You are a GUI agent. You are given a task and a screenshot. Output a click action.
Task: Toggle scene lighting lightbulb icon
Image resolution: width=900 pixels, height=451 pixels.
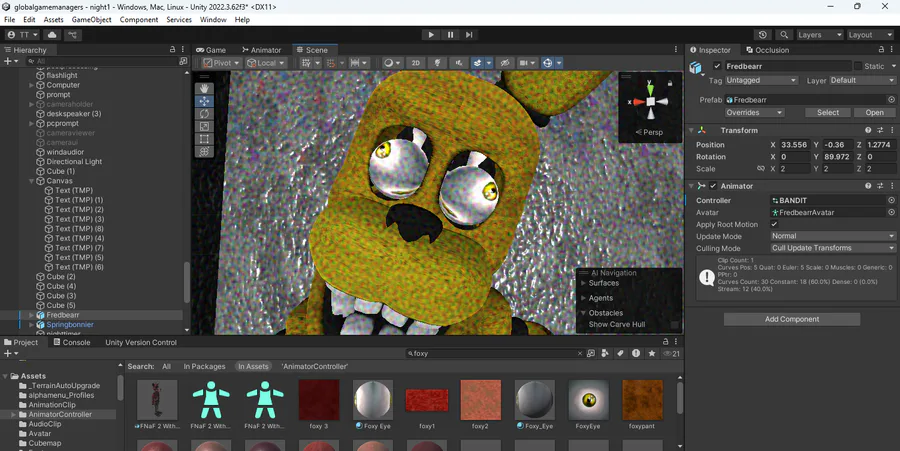pyautogui.click(x=437, y=63)
